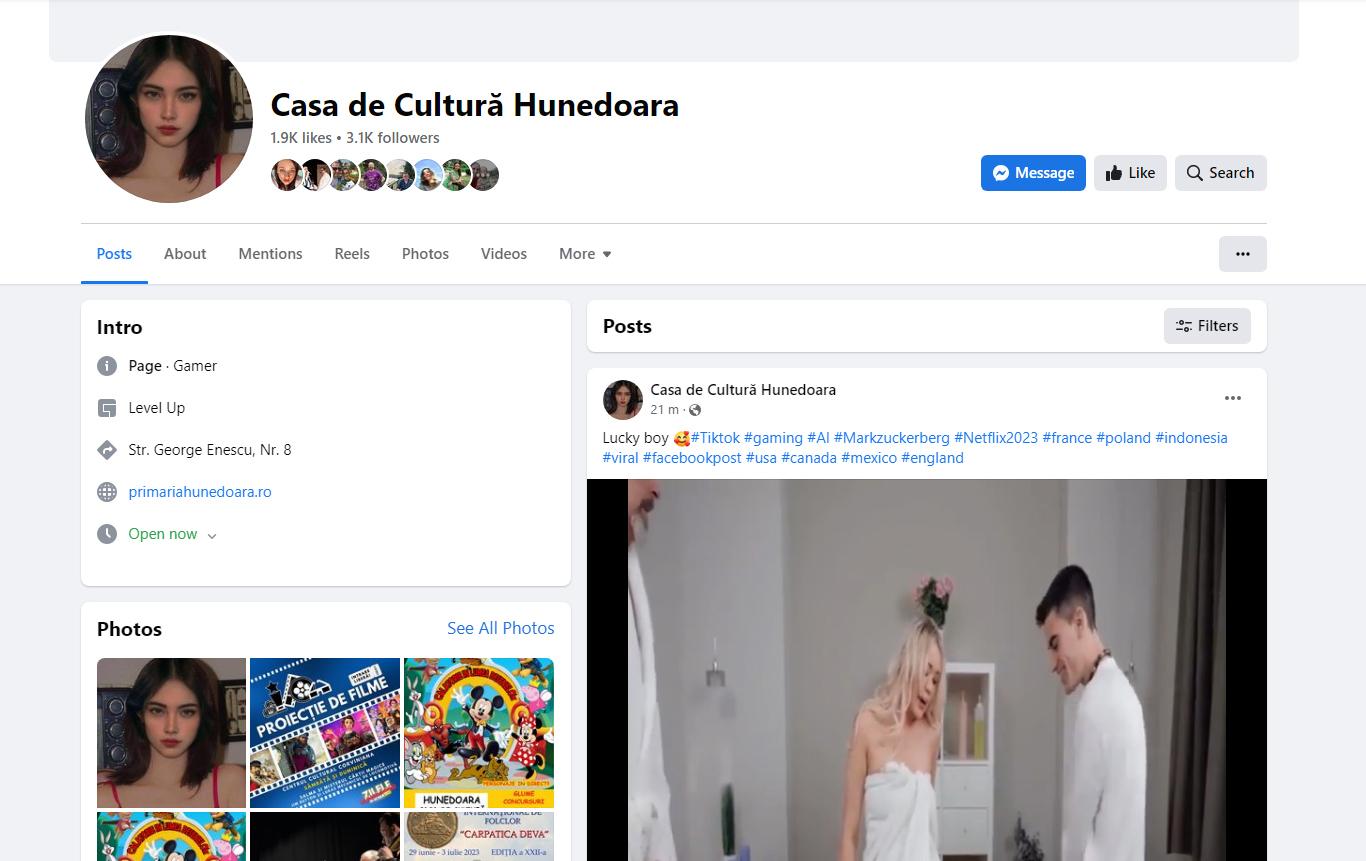Switch to the About tab
The image size is (1366, 861).
pos(185,254)
